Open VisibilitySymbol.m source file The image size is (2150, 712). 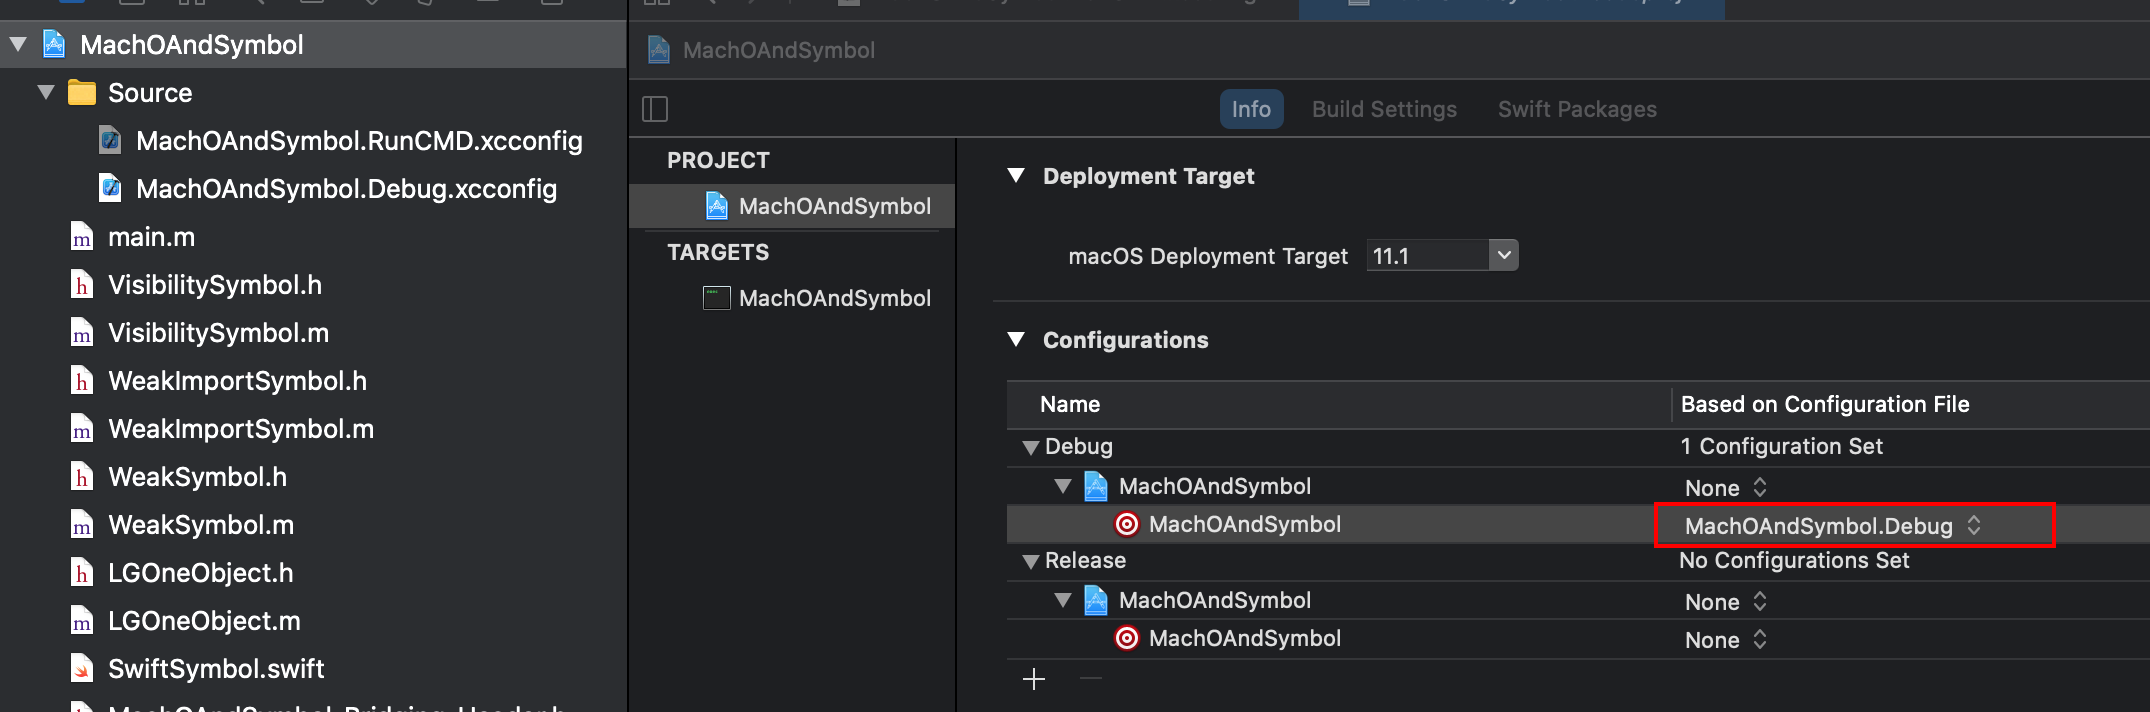tap(218, 333)
